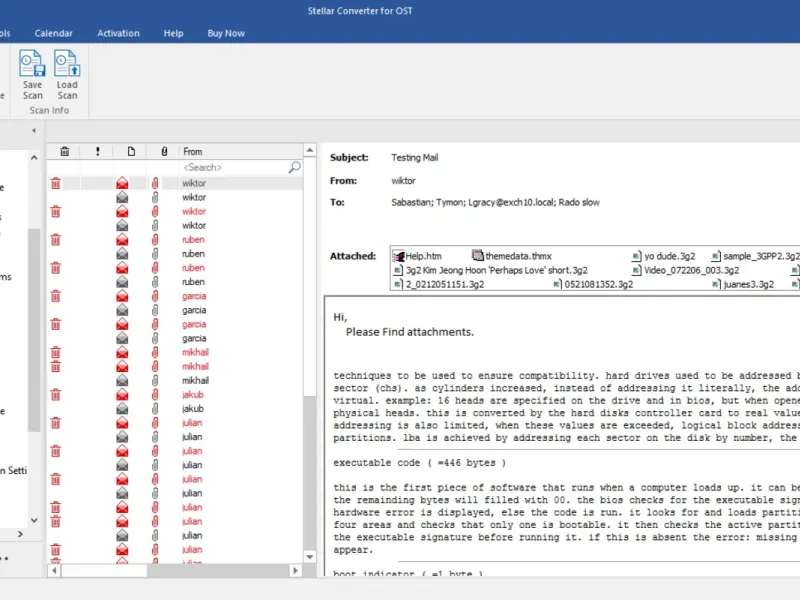Click the left pane's vertical scrollbar thumb
Viewport: 800px width, 600px height.
[34, 331]
